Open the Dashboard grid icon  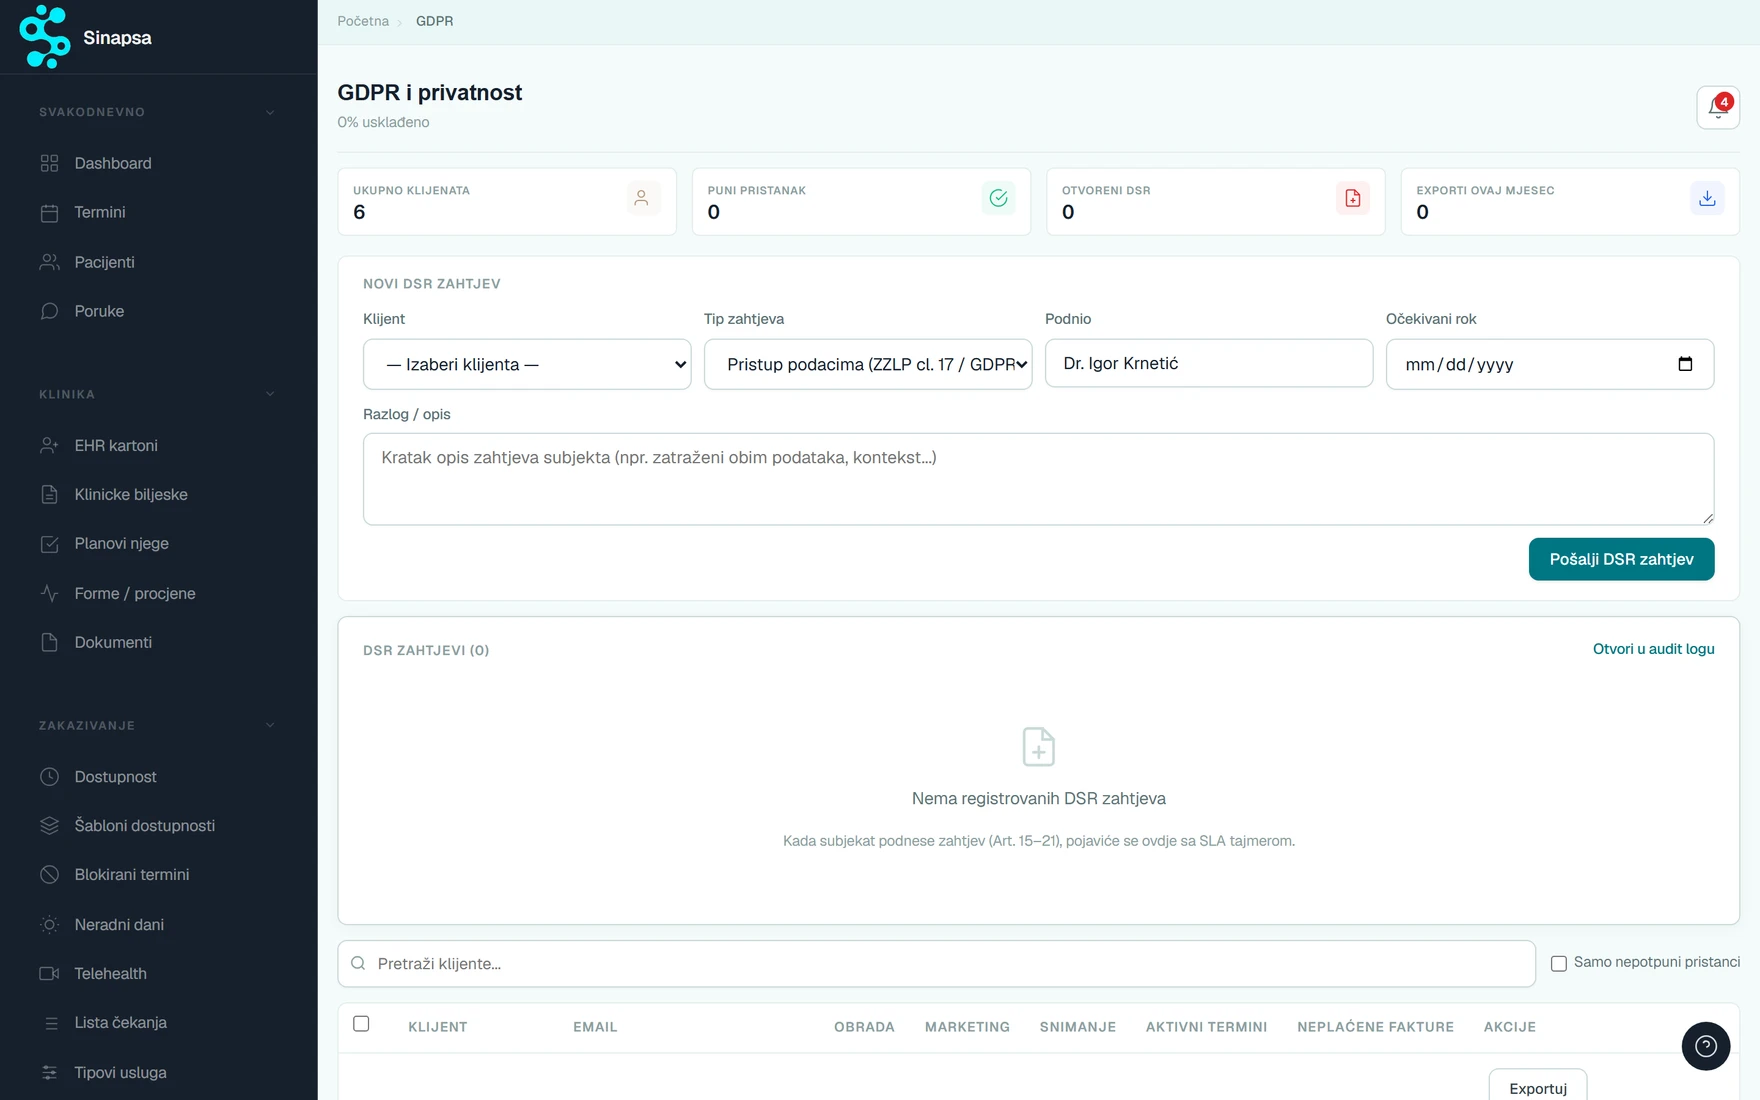pos(49,163)
